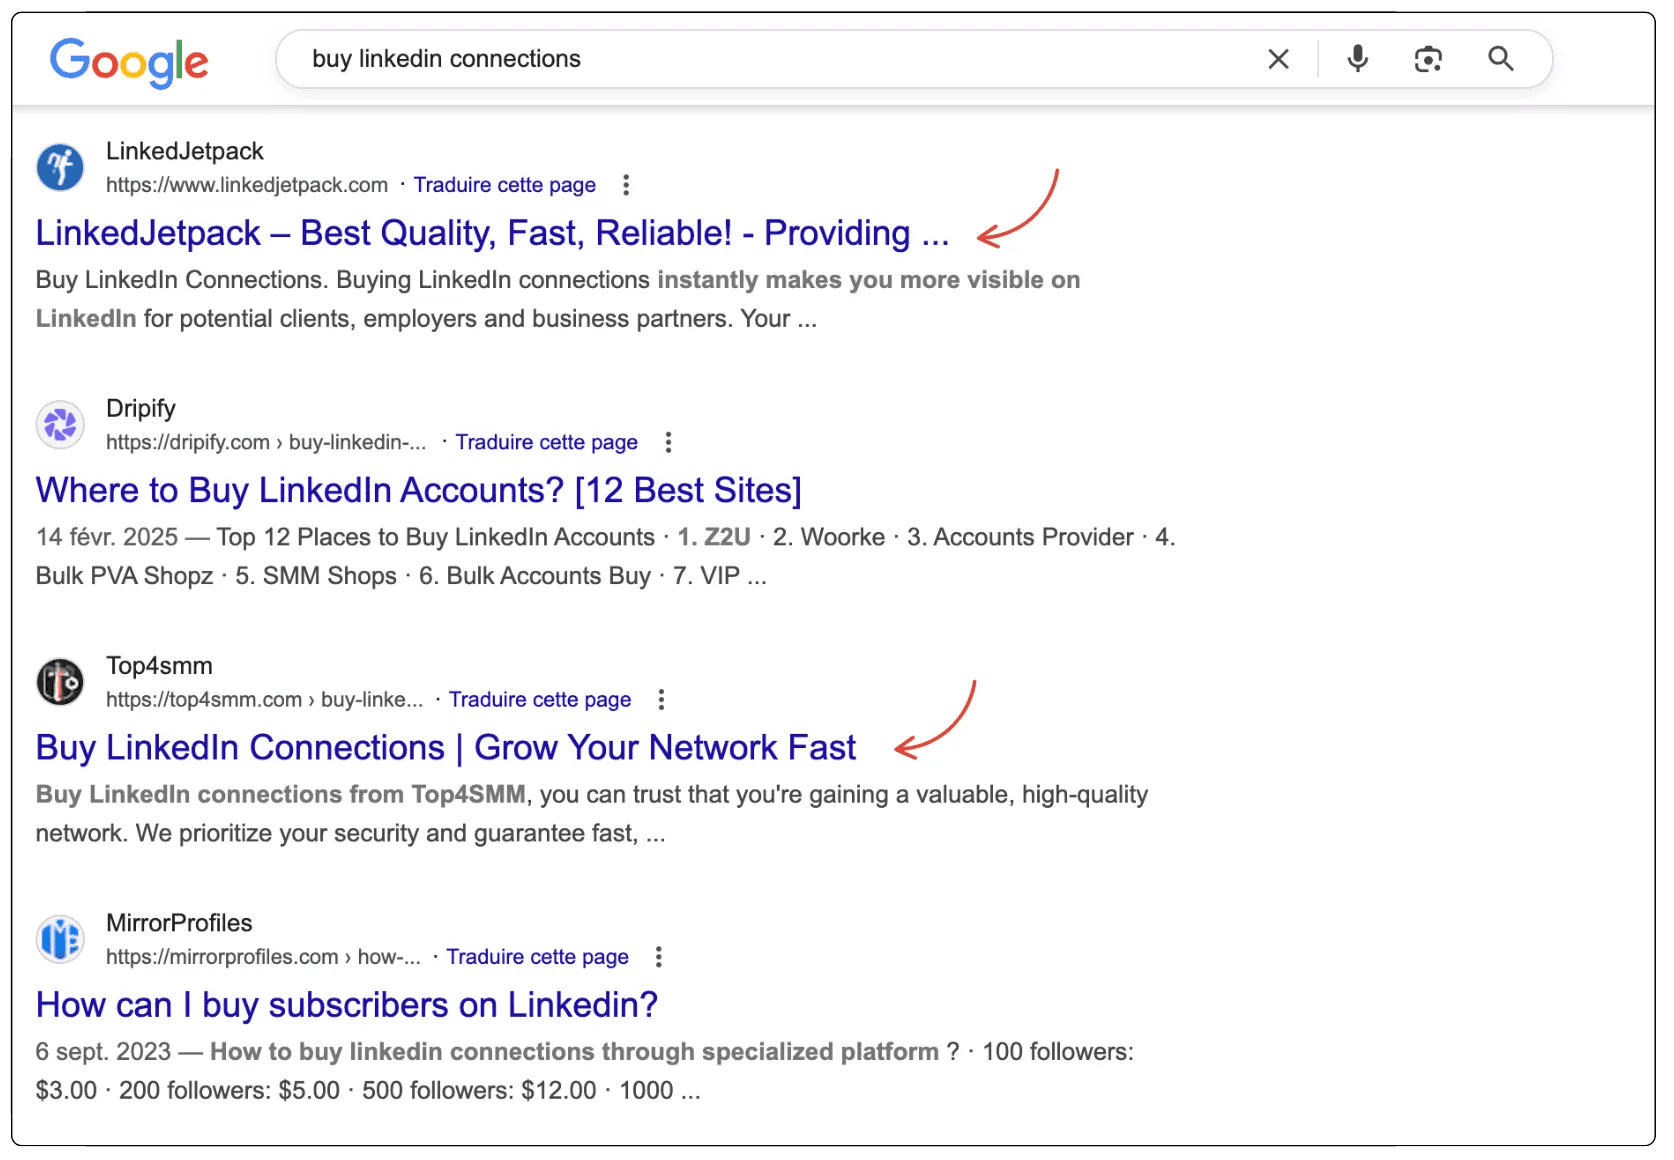Image resolution: width=1674 pixels, height=1160 pixels.
Task: Click snippet 'Buy LinkedIn connections from Top4SMM'
Action: 281,795
